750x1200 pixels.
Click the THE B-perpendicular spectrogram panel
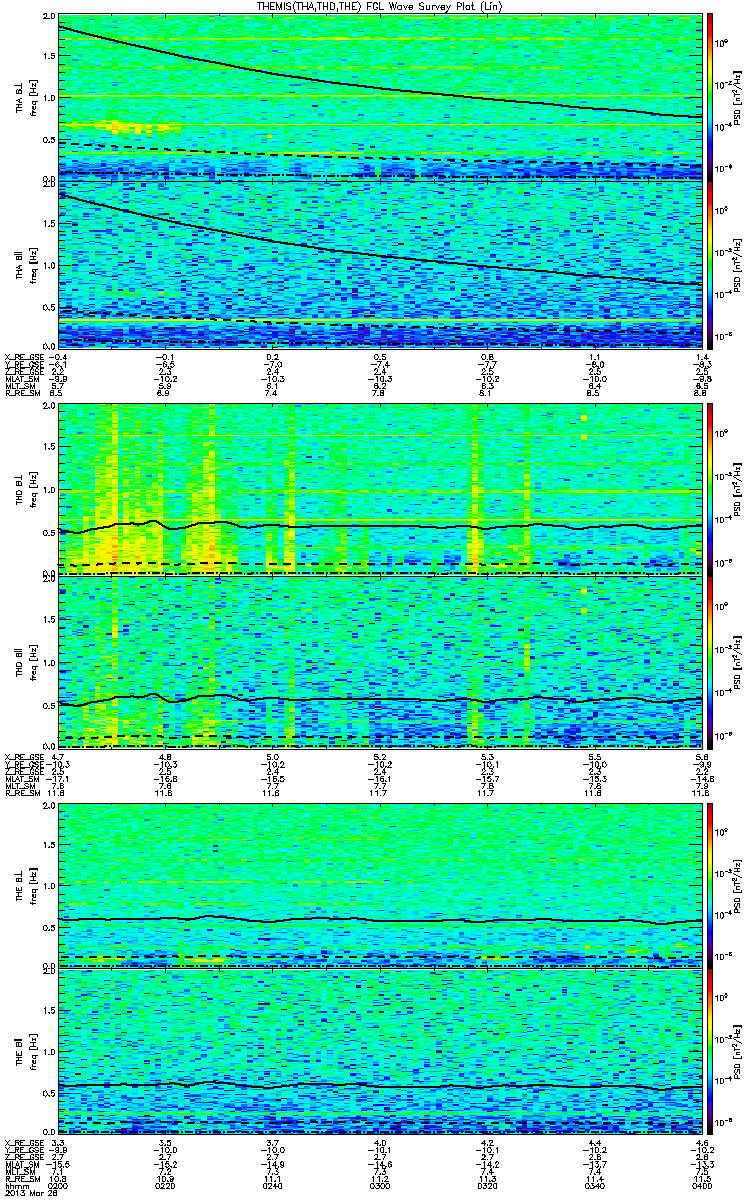pyautogui.click(x=380, y=884)
